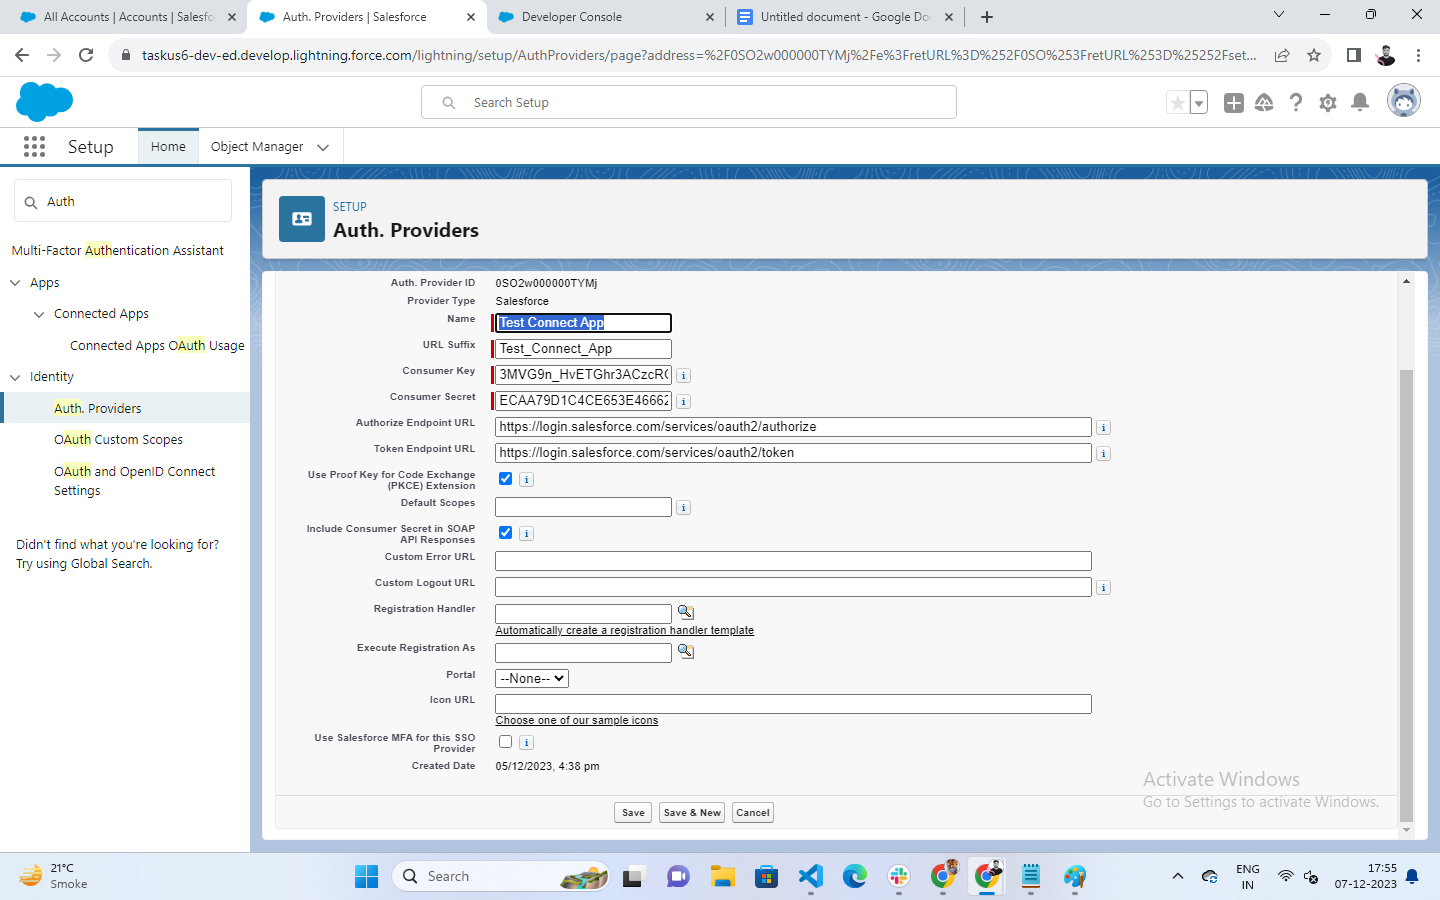Click the Search Setup field
This screenshot has height=900, width=1440.
pos(689,102)
